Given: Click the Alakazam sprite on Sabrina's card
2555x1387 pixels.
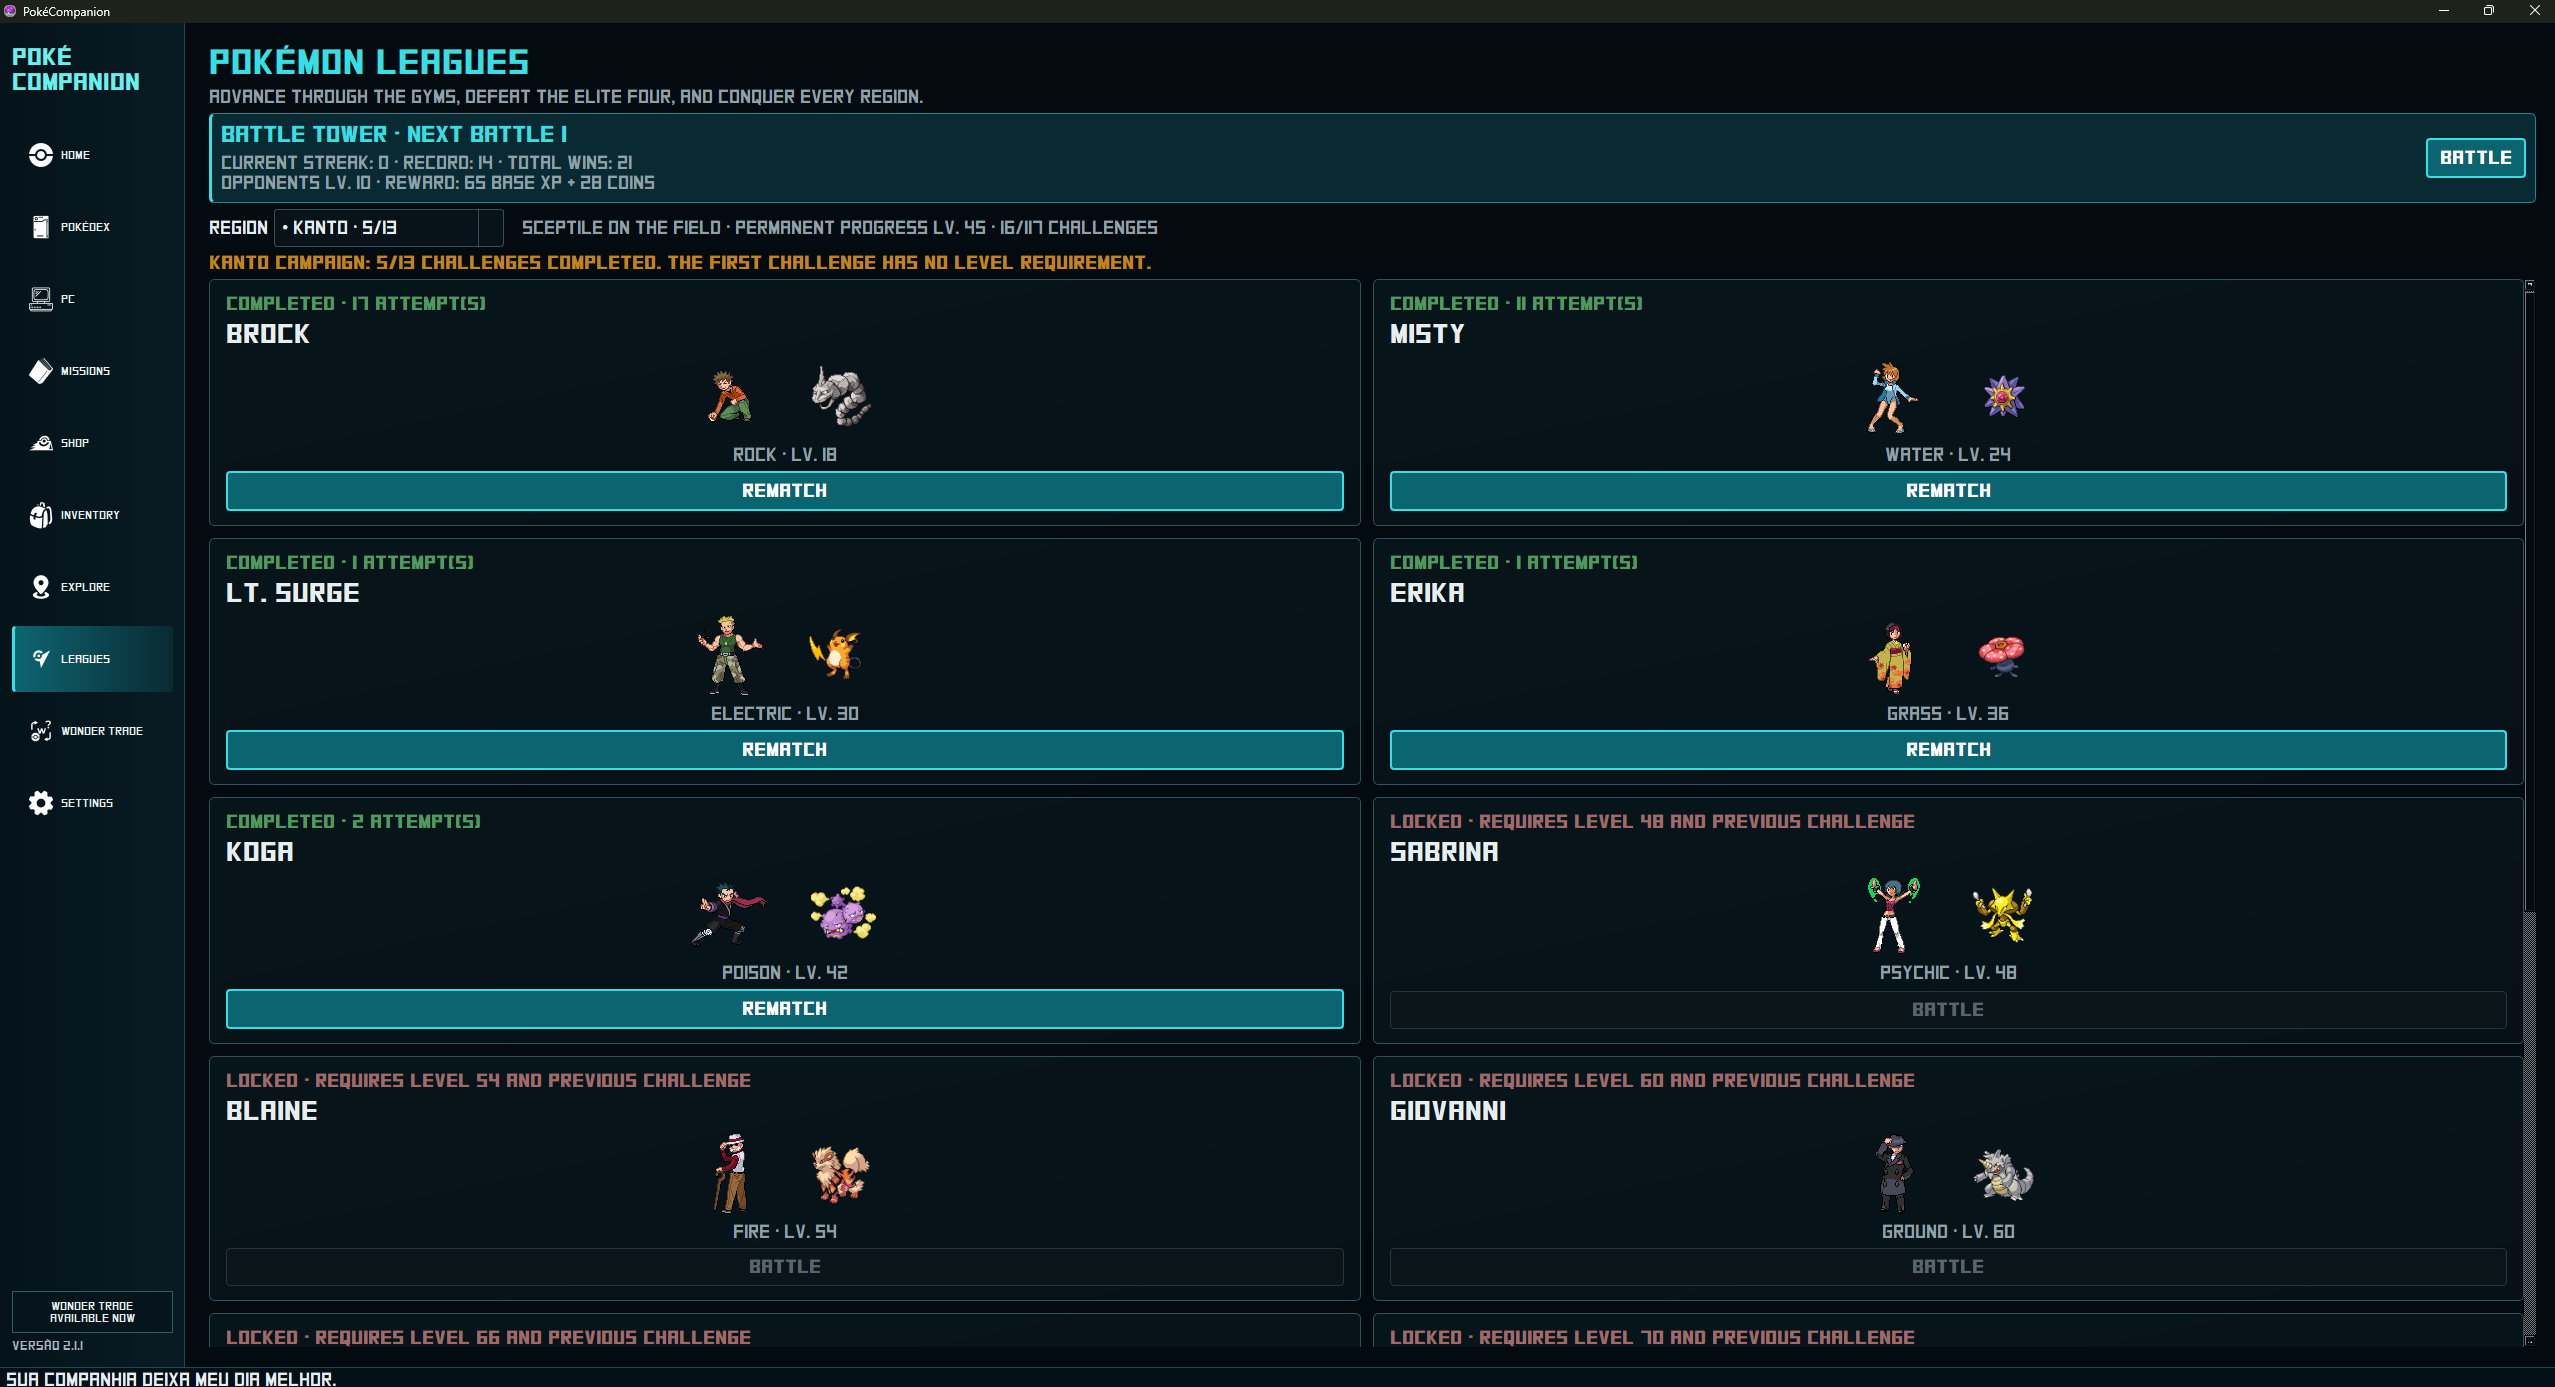Looking at the screenshot, I should coord(2003,915).
